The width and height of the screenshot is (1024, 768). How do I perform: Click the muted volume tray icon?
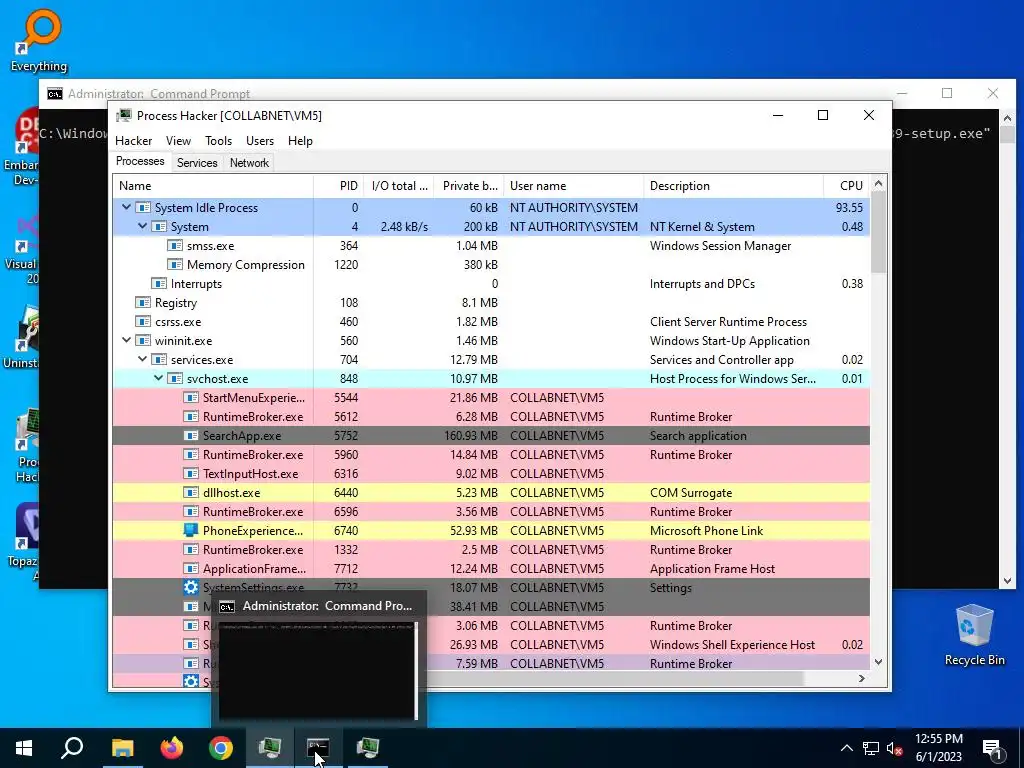pos(895,748)
